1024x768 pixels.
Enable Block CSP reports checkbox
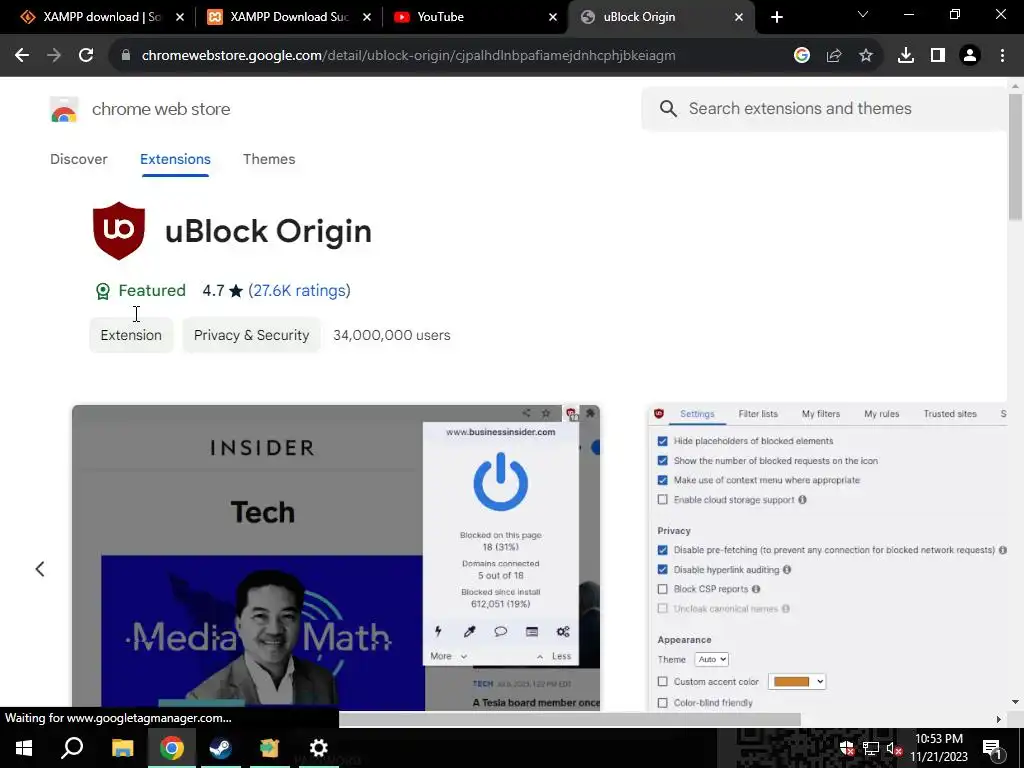(662, 589)
